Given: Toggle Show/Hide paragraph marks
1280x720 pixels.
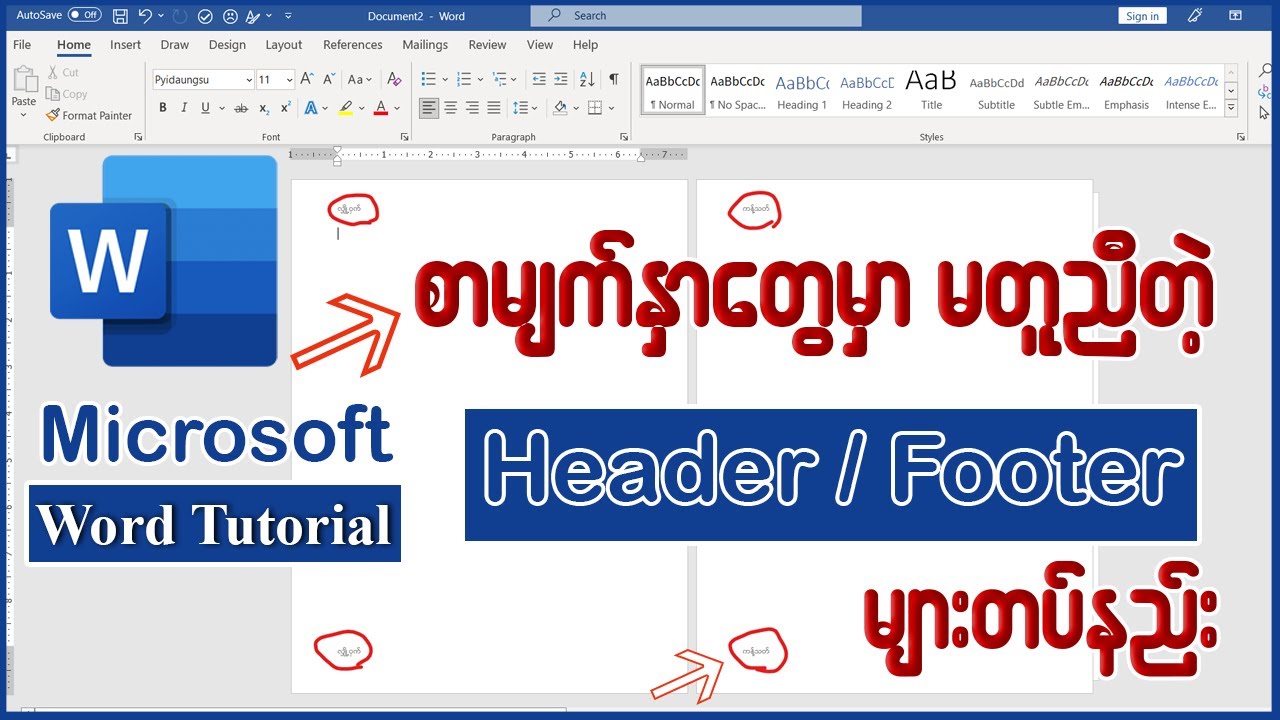Looking at the screenshot, I should pyautogui.click(x=614, y=79).
